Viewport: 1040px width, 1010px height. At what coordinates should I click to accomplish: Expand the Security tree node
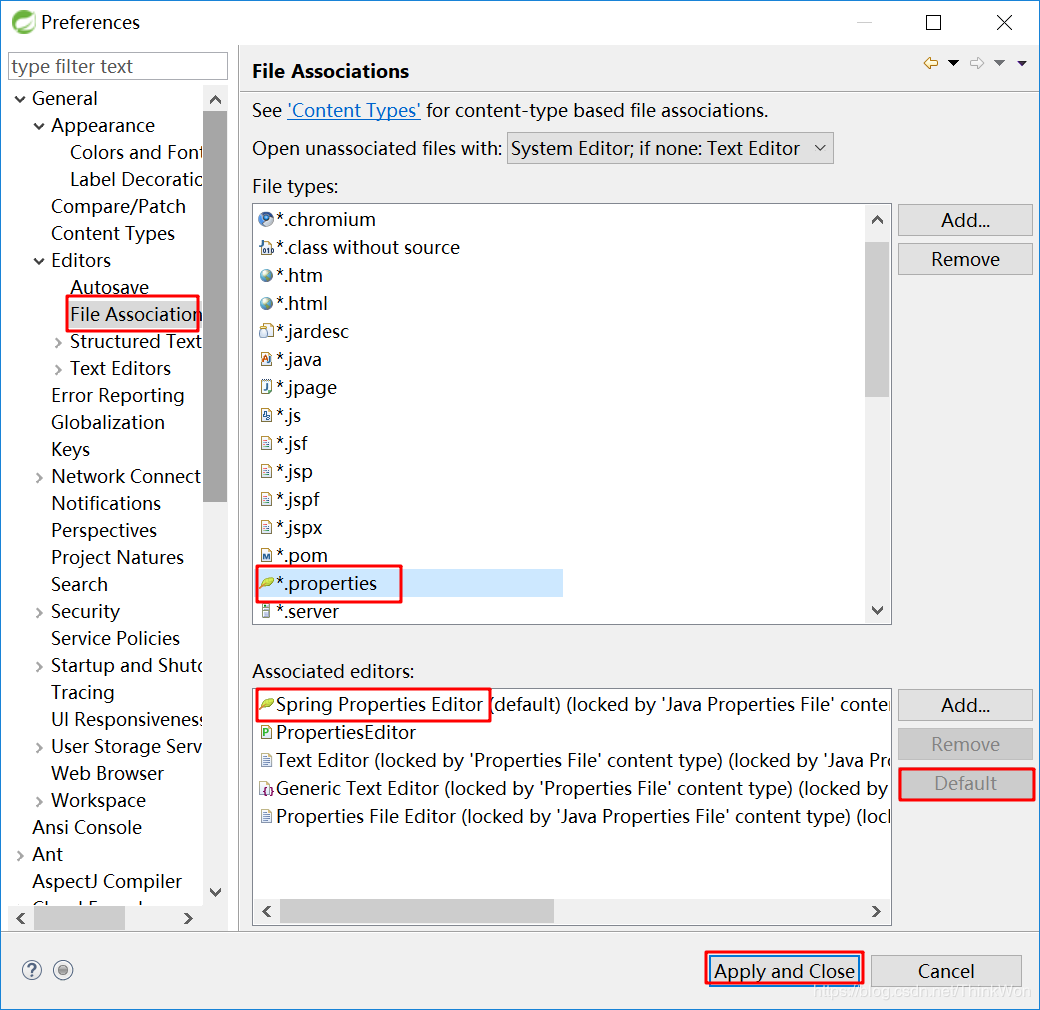tap(39, 612)
